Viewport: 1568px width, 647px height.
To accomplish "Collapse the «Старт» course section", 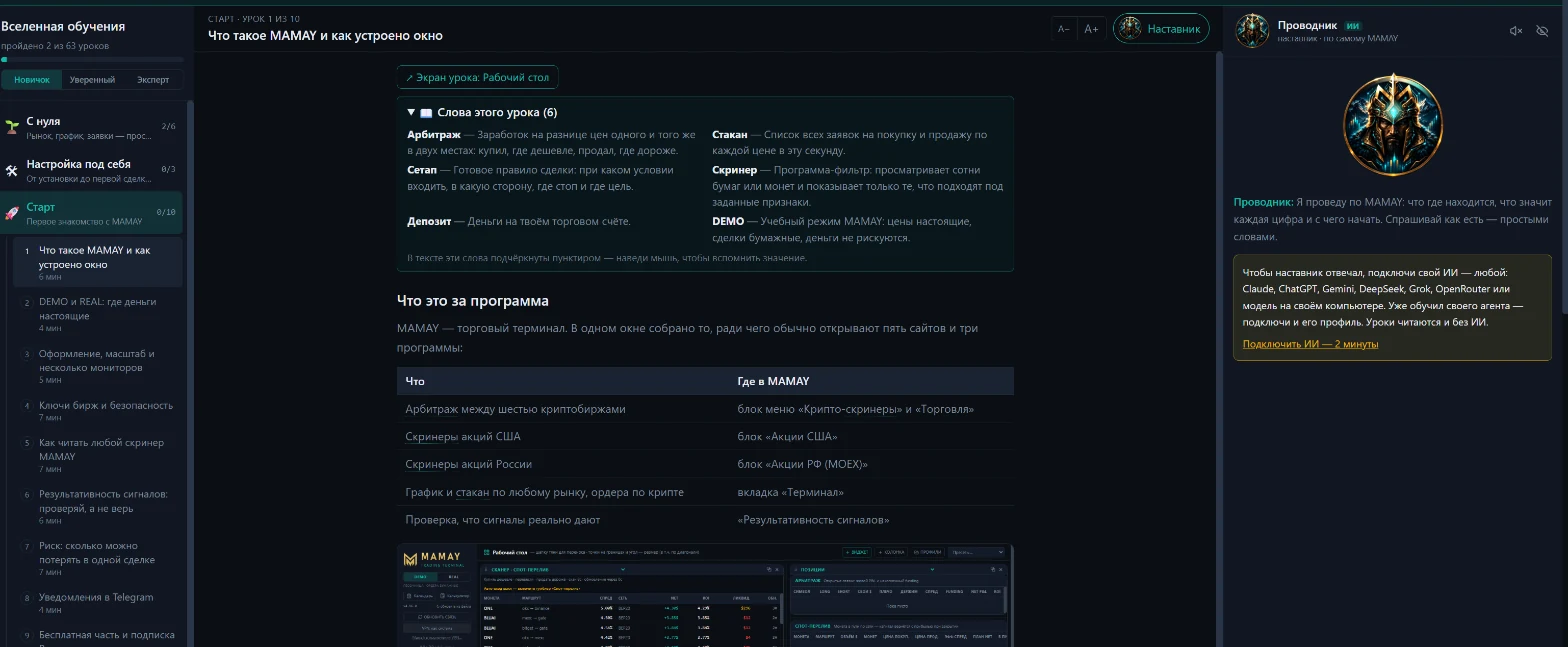I will [91, 213].
